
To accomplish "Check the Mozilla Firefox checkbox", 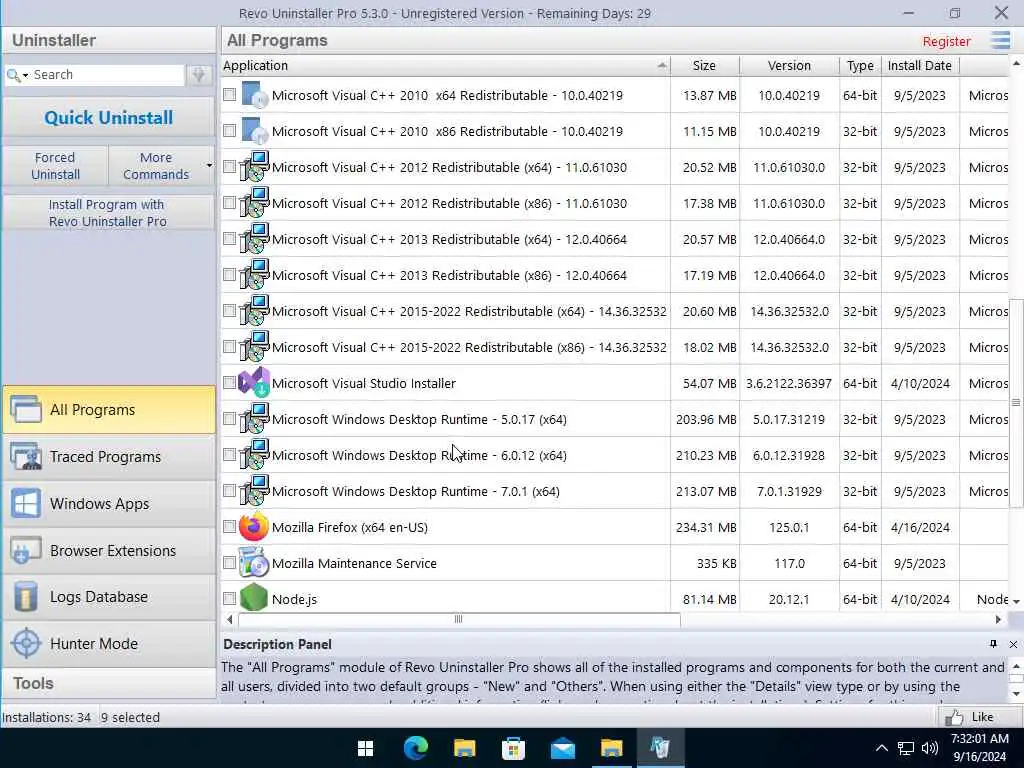I will point(229,526).
